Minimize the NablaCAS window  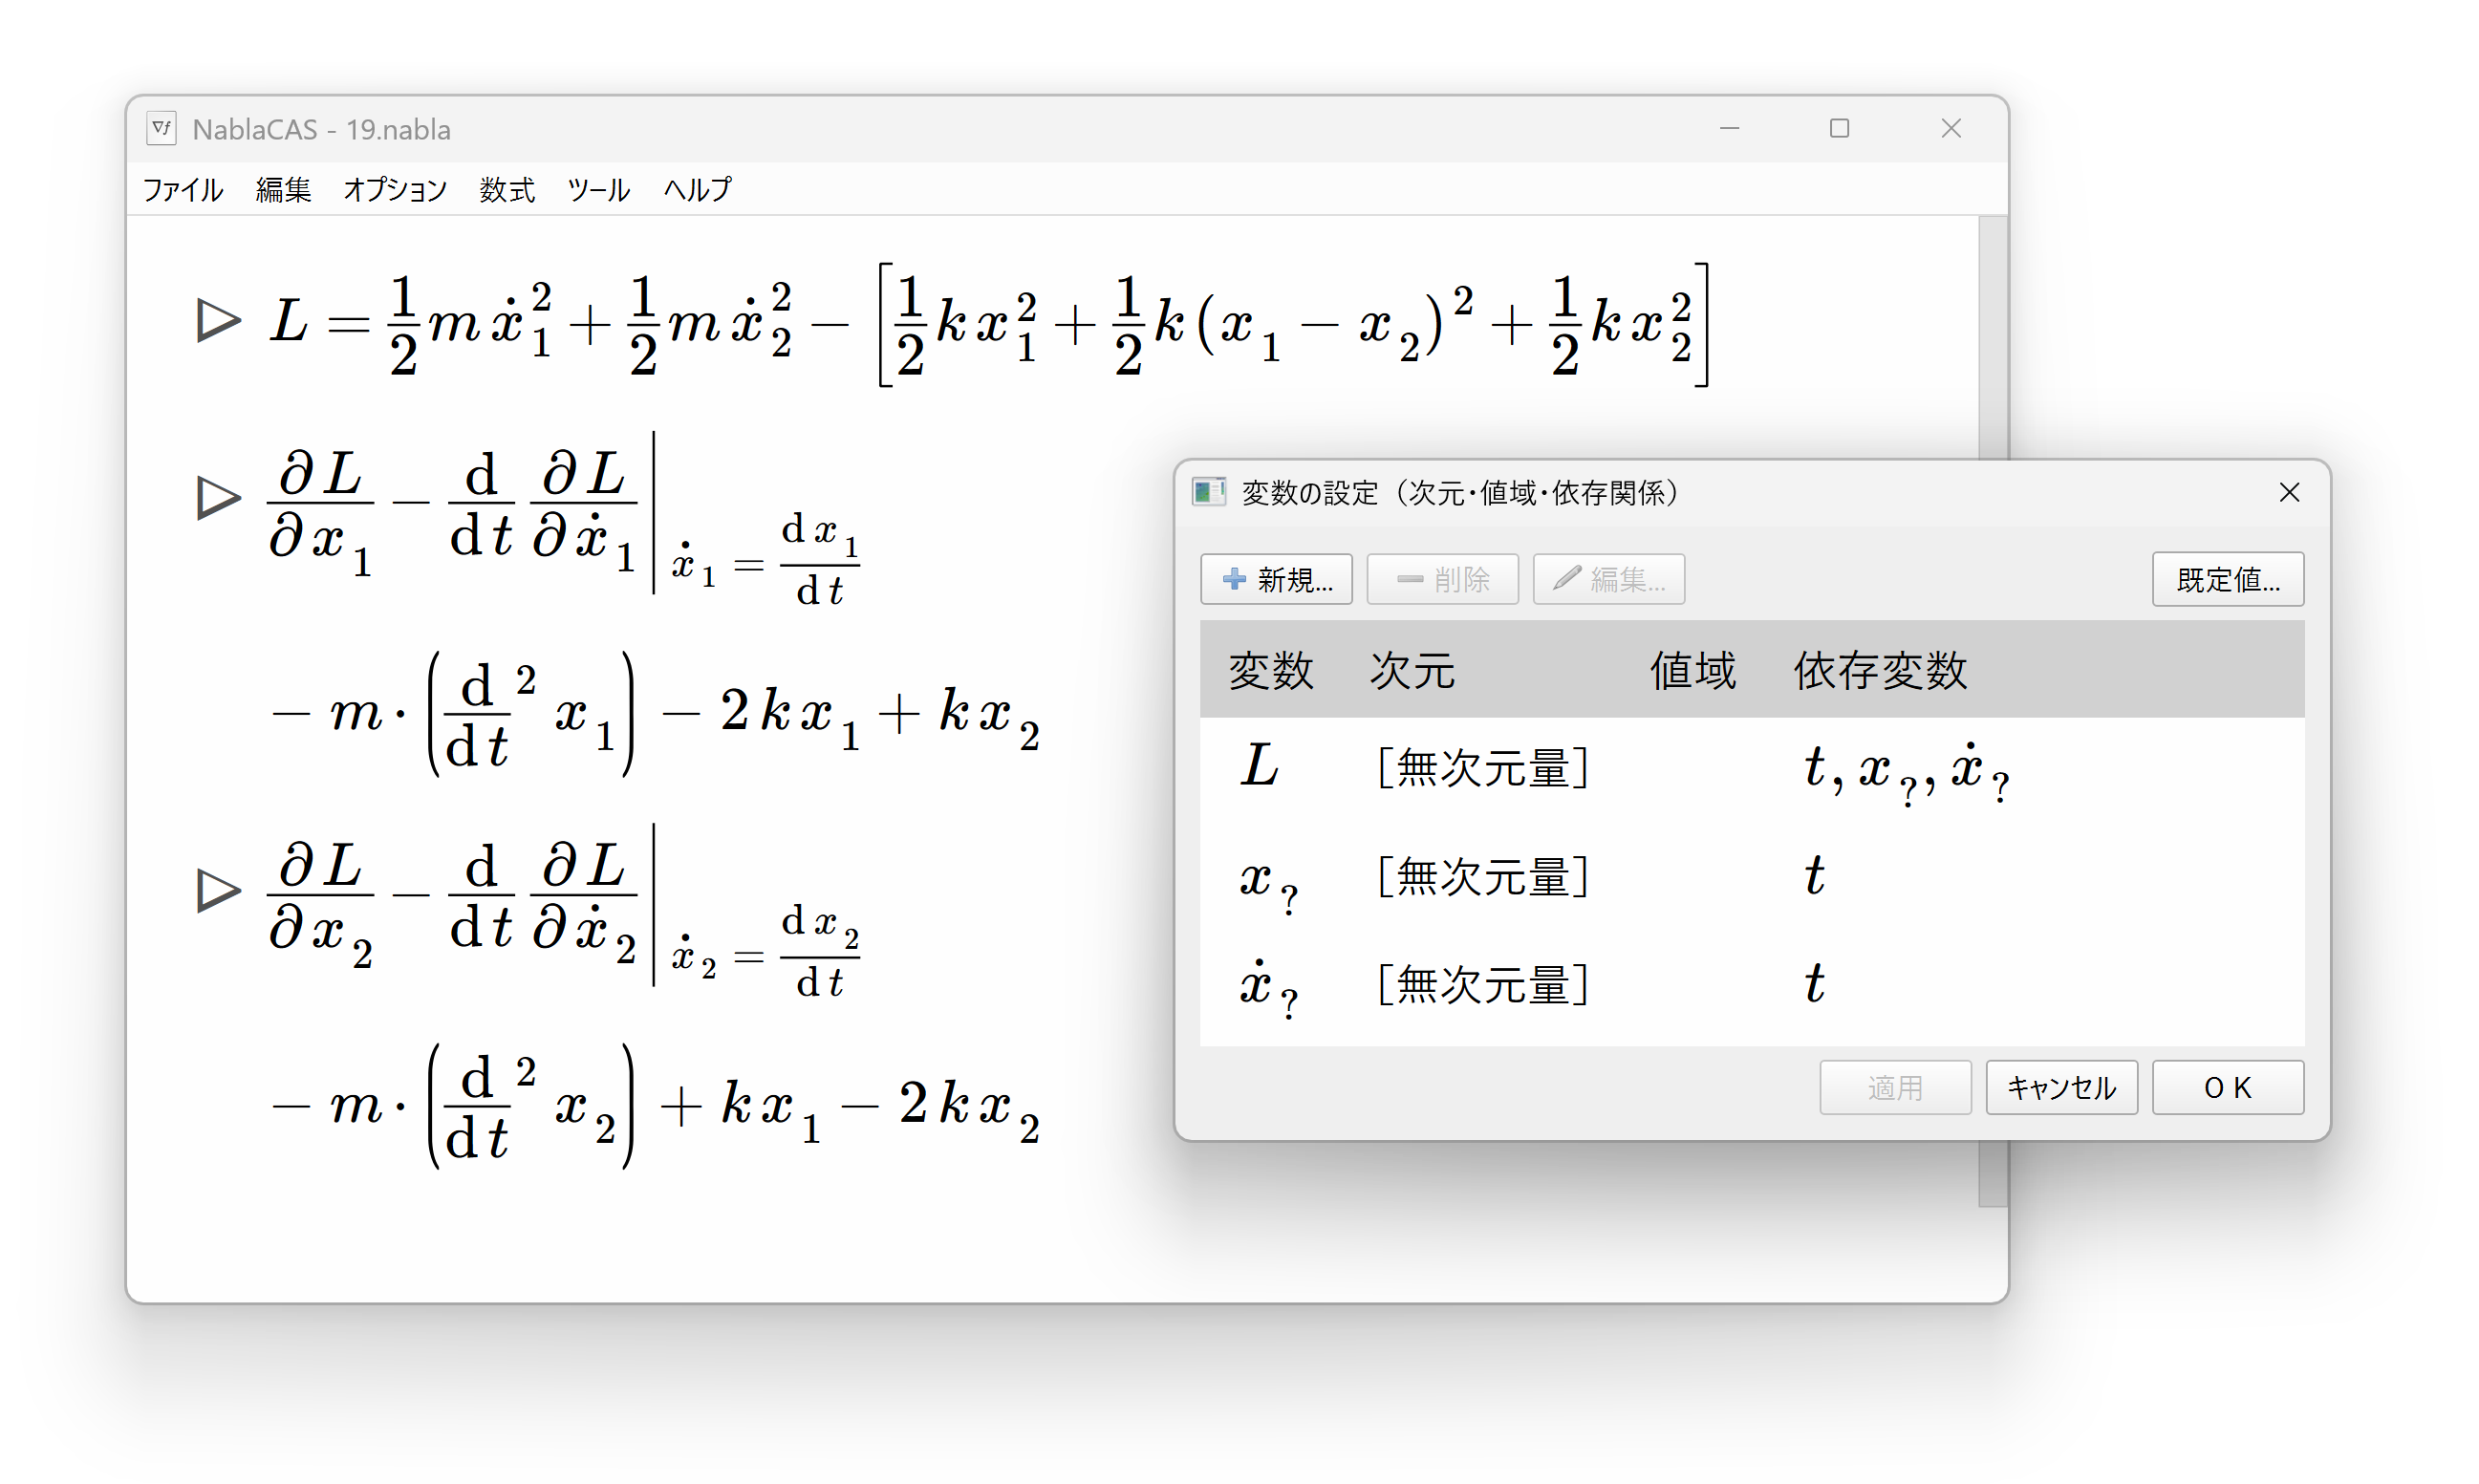click(1729, 128)
